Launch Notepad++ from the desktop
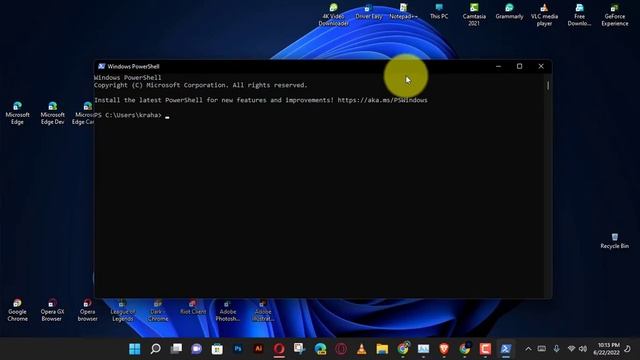Viewport: 640px width, 360px height. click(x=403, y=12)
